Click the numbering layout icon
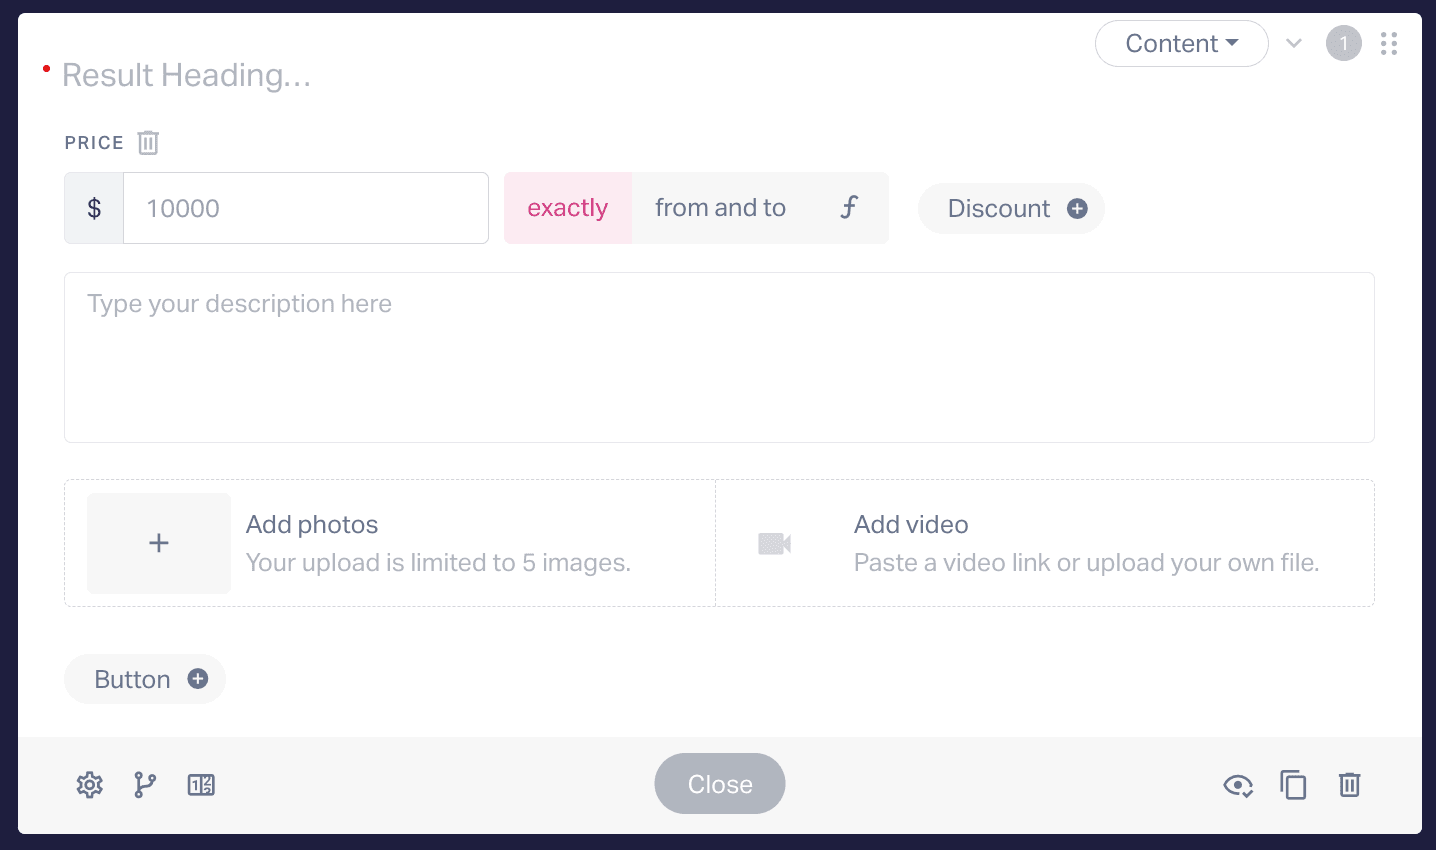Viewport: 1436px width, 850px height. click(201, 785)
